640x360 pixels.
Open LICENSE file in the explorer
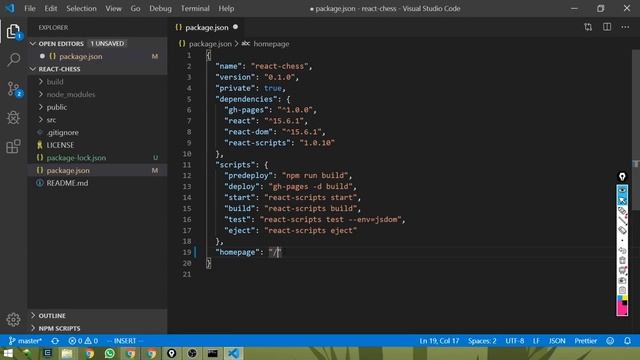point(60,145)
